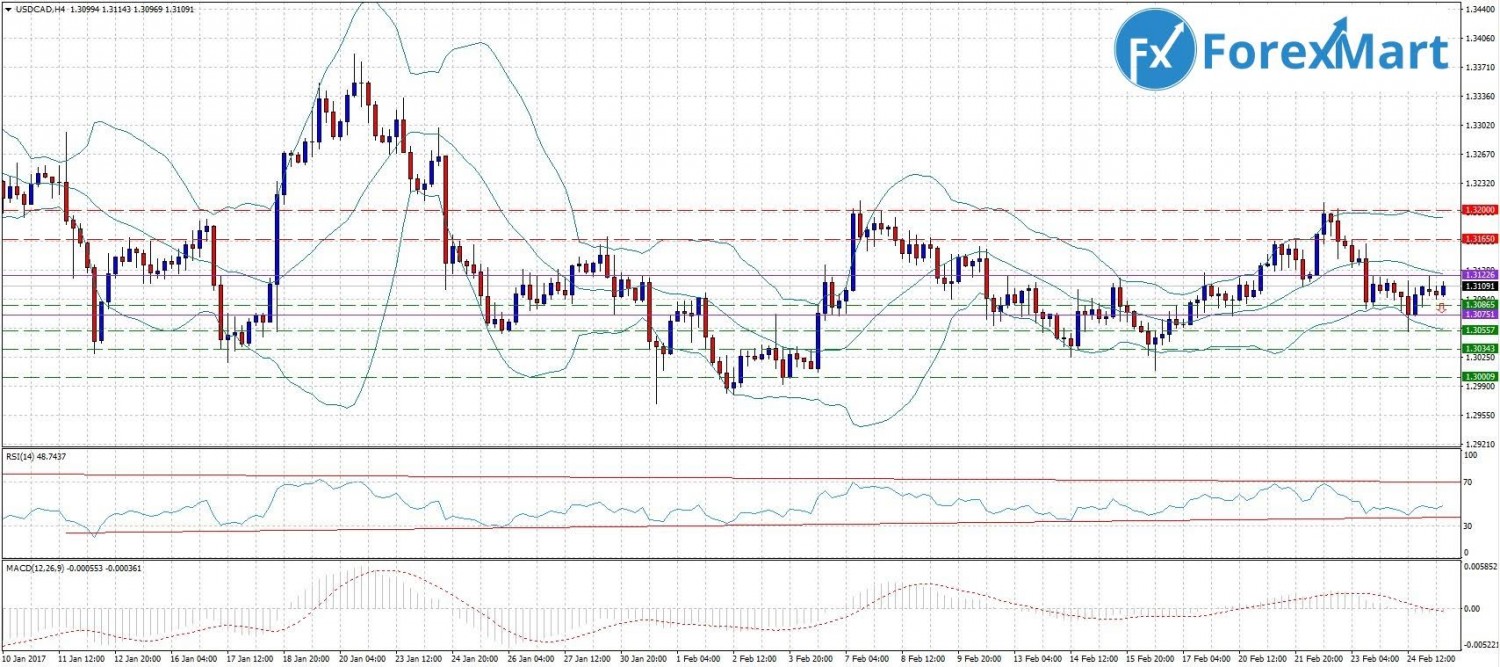Click the red 1.32000 resistance price label
Screen dimensions: 1500x667
pyautogui.click(x=1478, y=210)
